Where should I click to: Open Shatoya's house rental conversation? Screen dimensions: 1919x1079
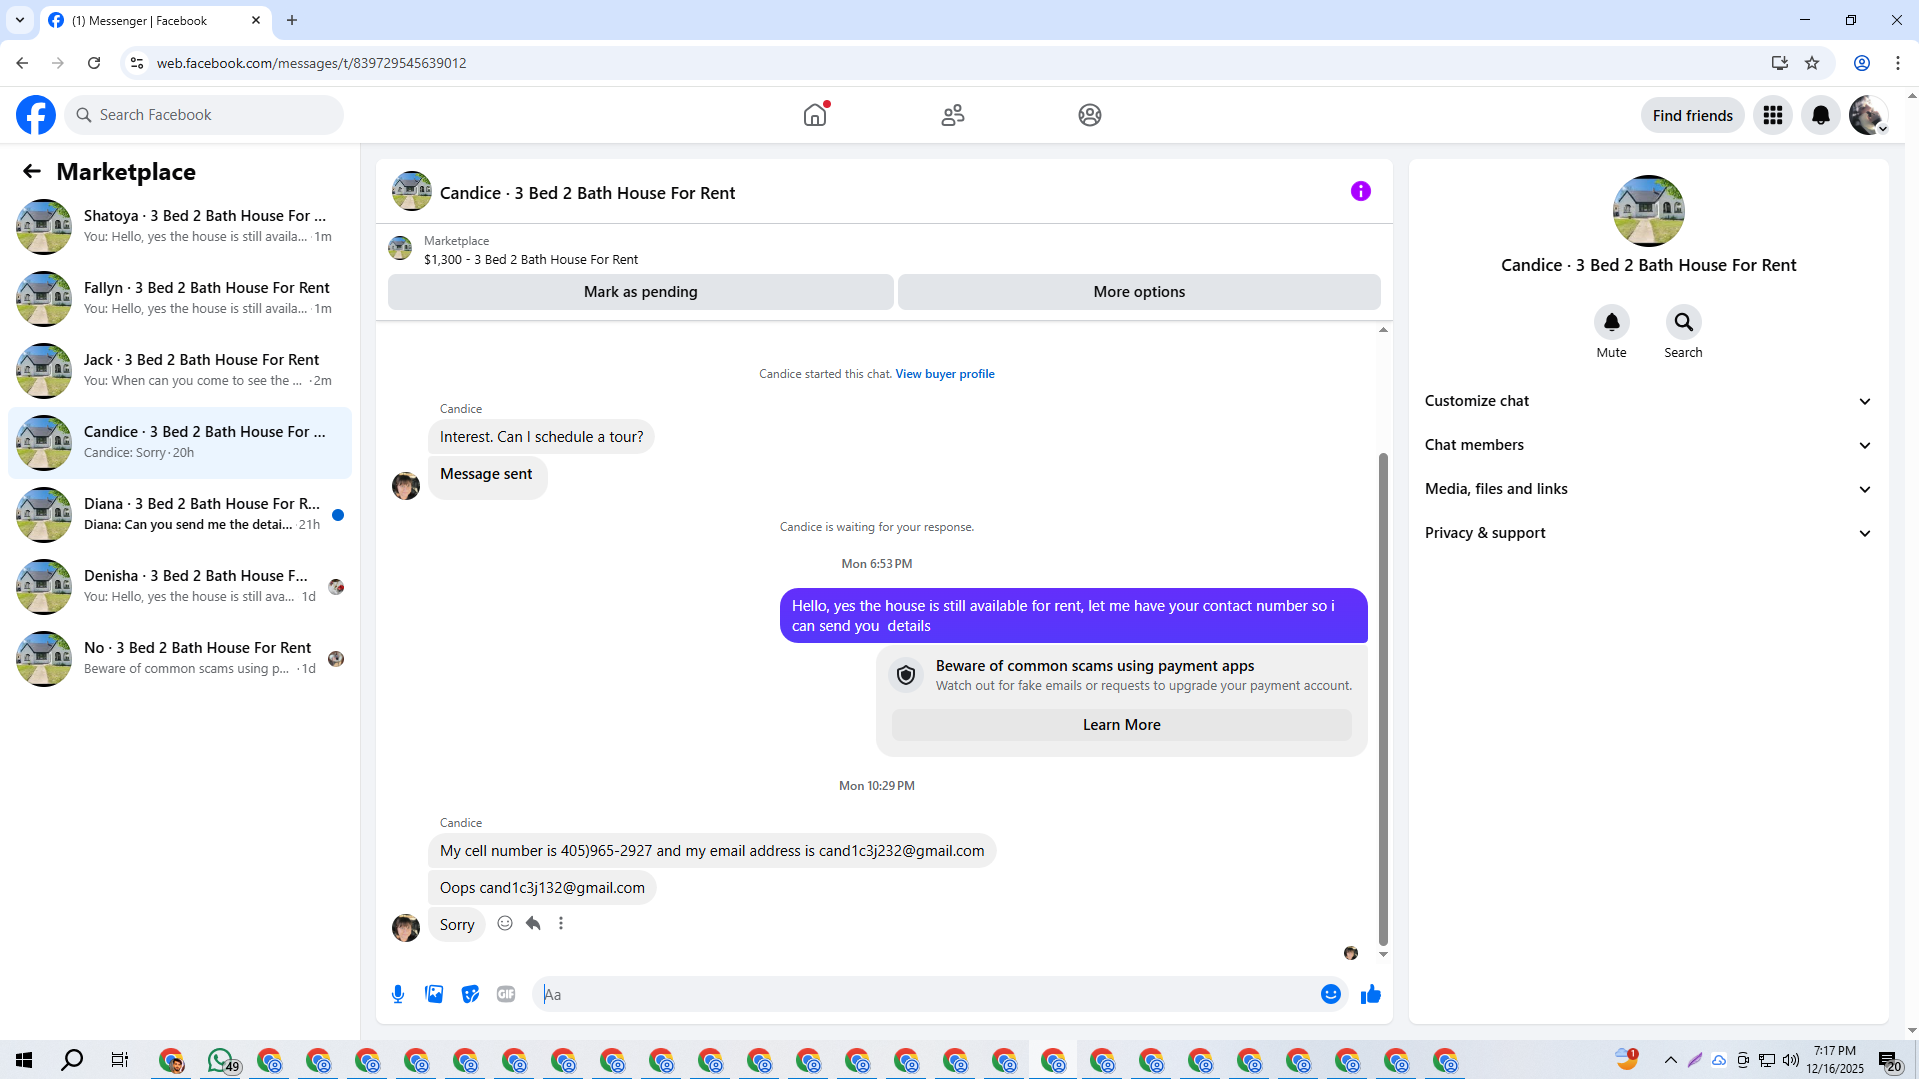pos(180,227)
